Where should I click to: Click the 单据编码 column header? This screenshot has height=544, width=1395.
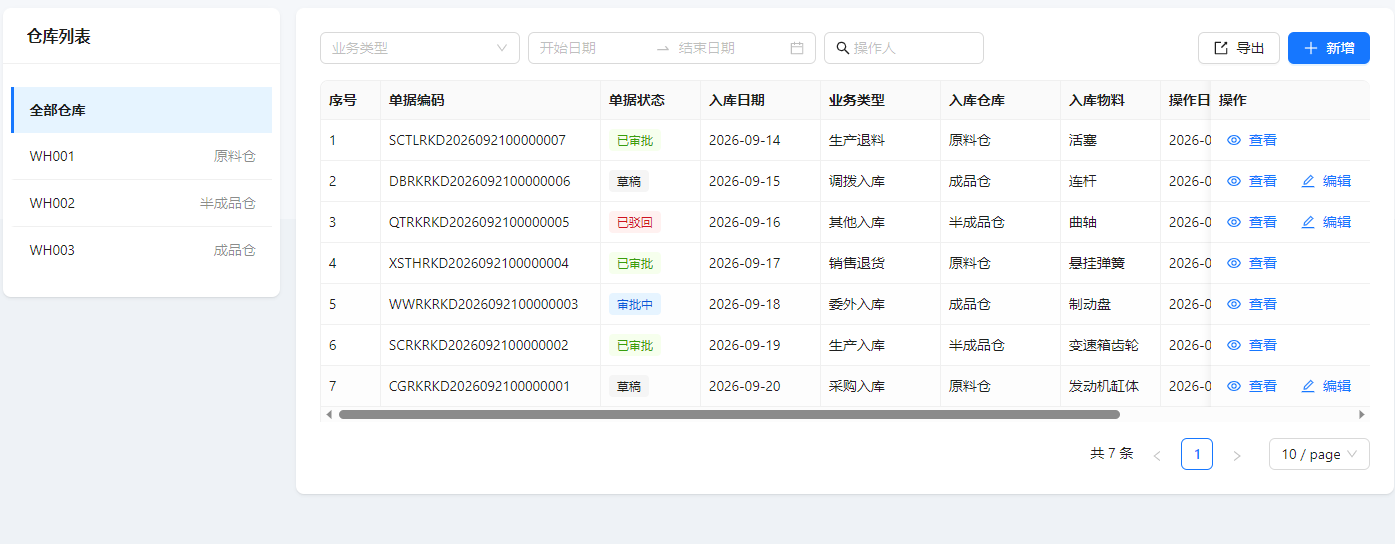coord(490,100)
